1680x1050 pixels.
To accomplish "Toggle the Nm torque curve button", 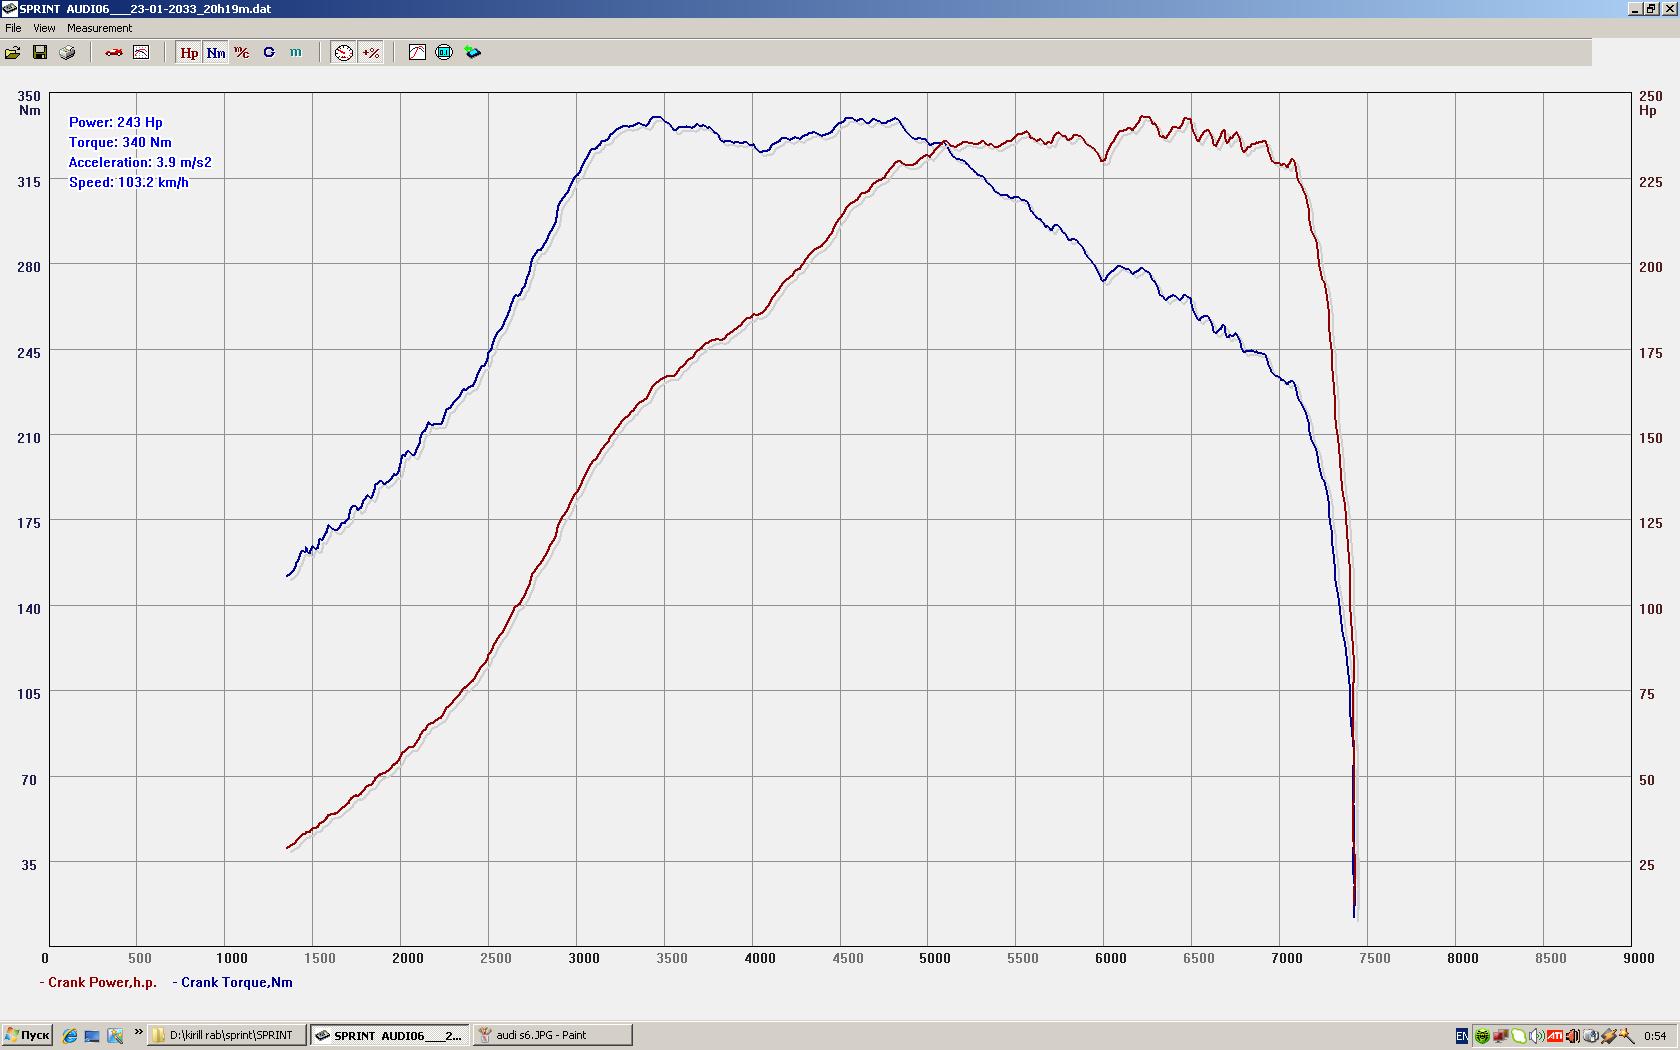I will coord(216,52).
